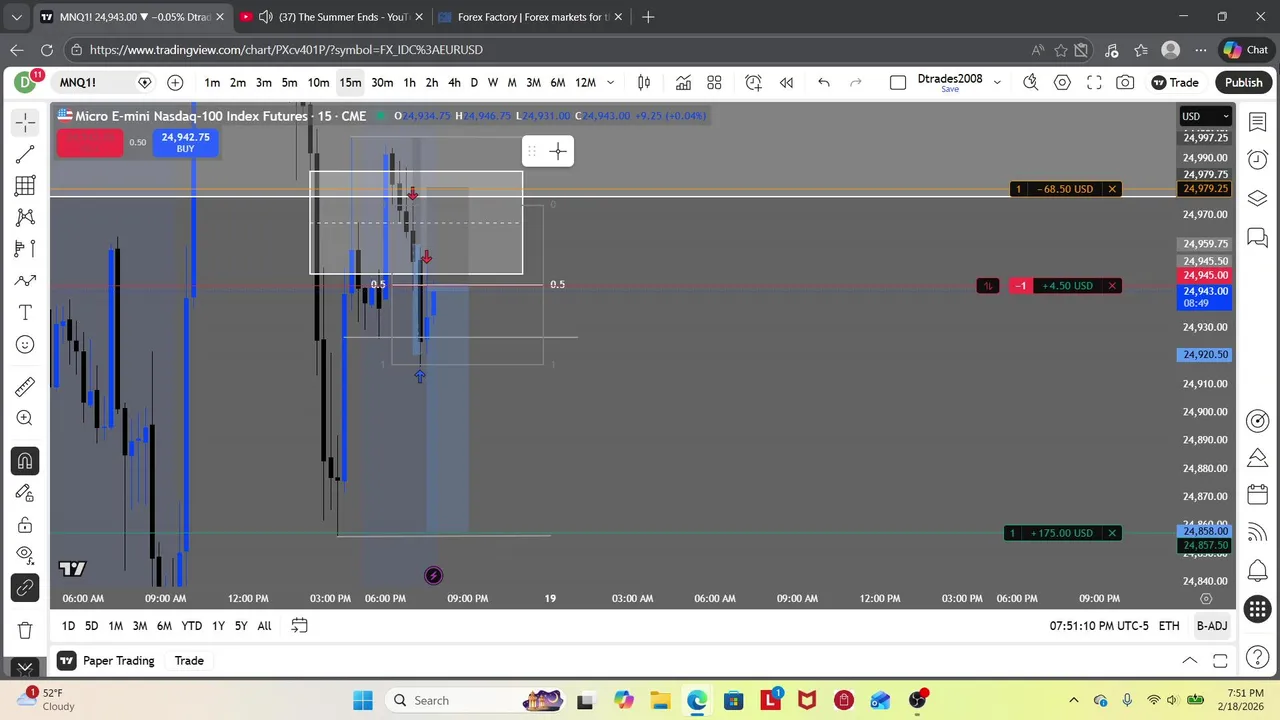Viewport: 1280px width, 720px height.
Task: Open the object tree layers panel
Action: [1258, 198]
